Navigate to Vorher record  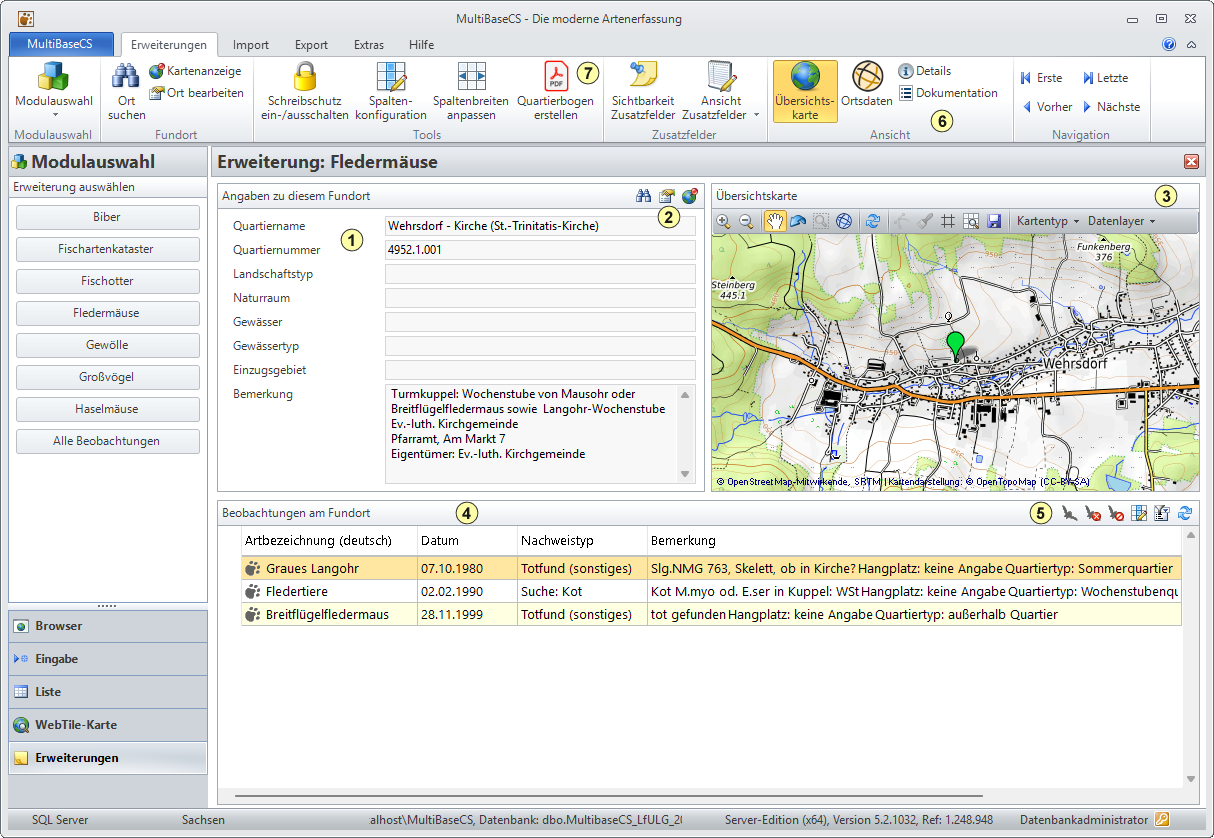[1047, 107]
